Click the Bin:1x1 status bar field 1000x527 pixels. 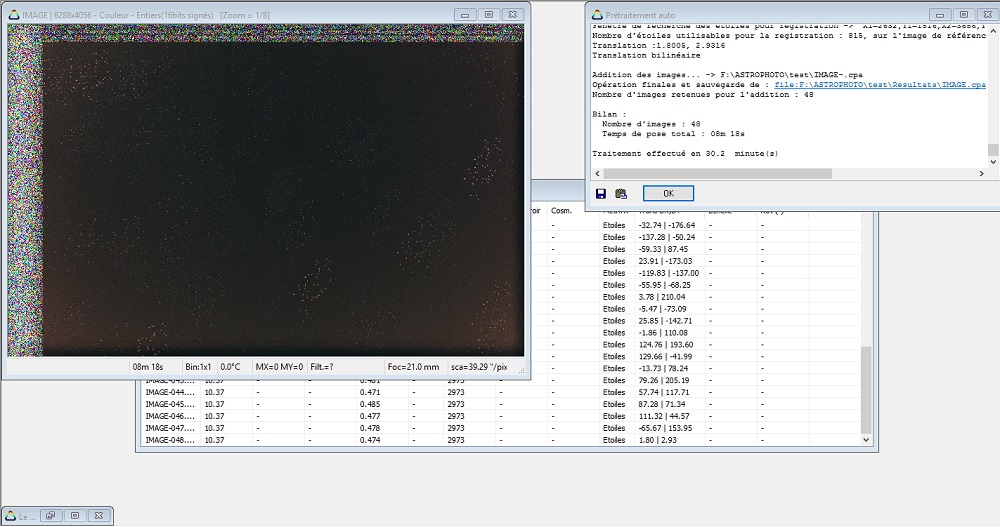pyautogui.click(x=201, y=367)
